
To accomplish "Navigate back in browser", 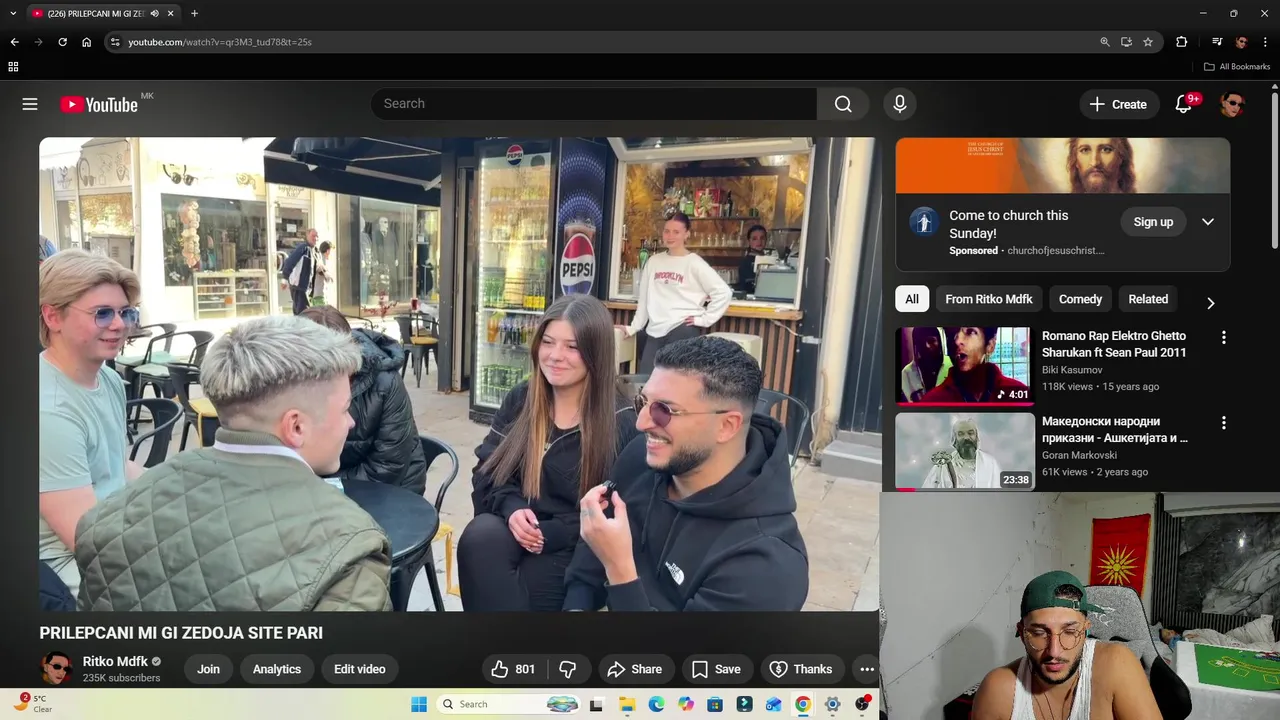I will (14, 42).
